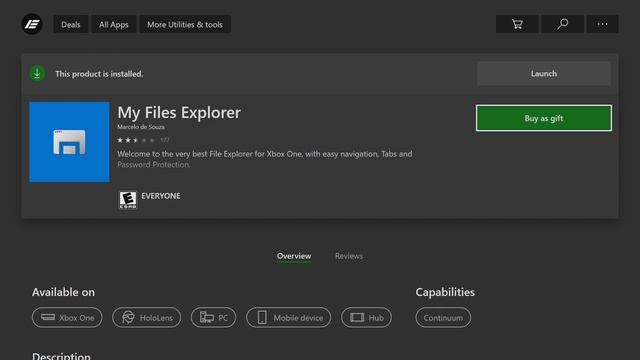Image resolution: width=640 pixels, height=360 pixels.
Task: Click the HoloLens headset icon
Action: click(x=128, y=318)
